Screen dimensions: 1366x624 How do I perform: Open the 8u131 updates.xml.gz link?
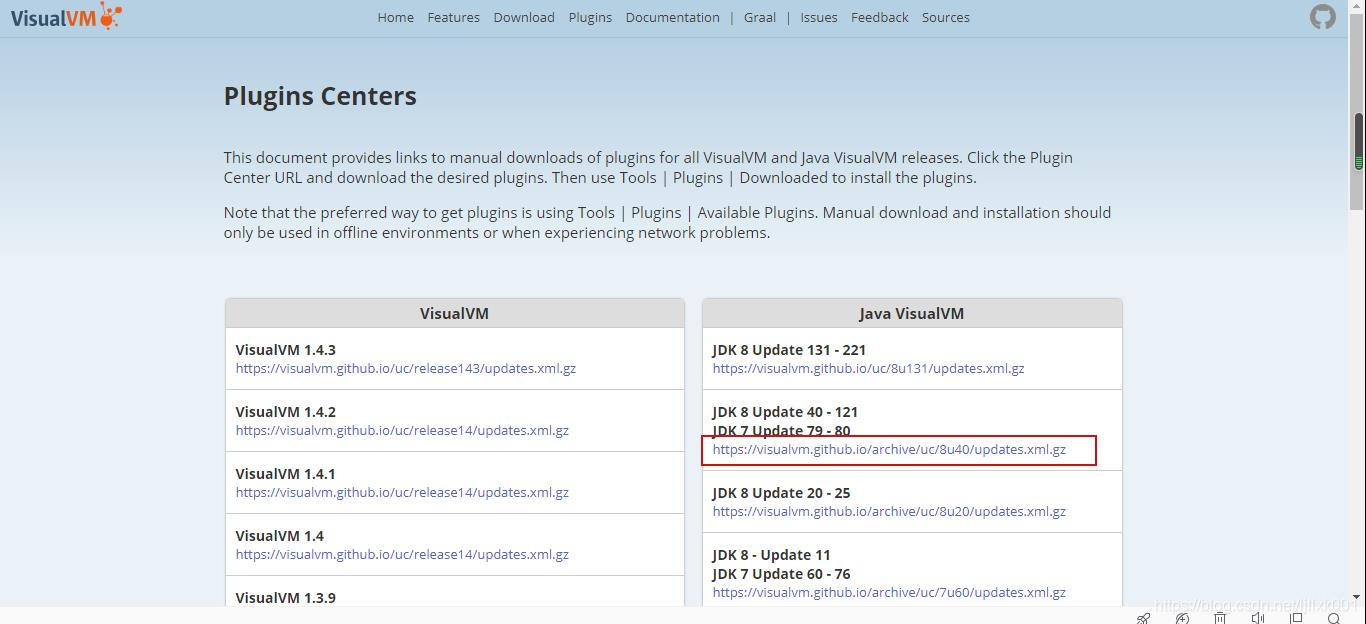[x=868, y=368]
